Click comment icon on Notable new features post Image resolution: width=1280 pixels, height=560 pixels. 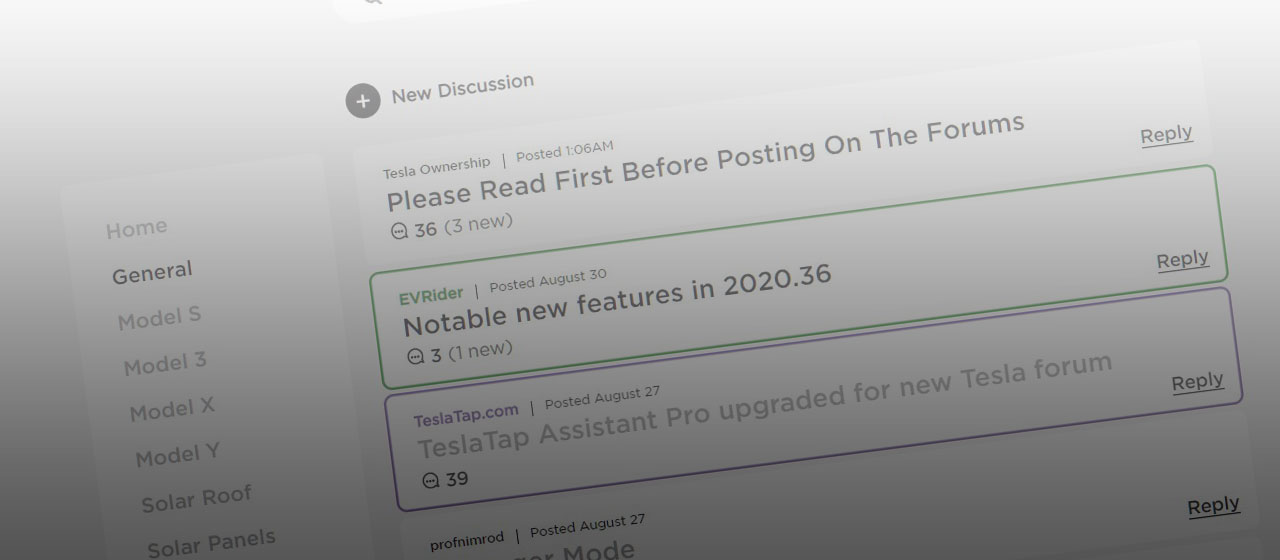416,356
